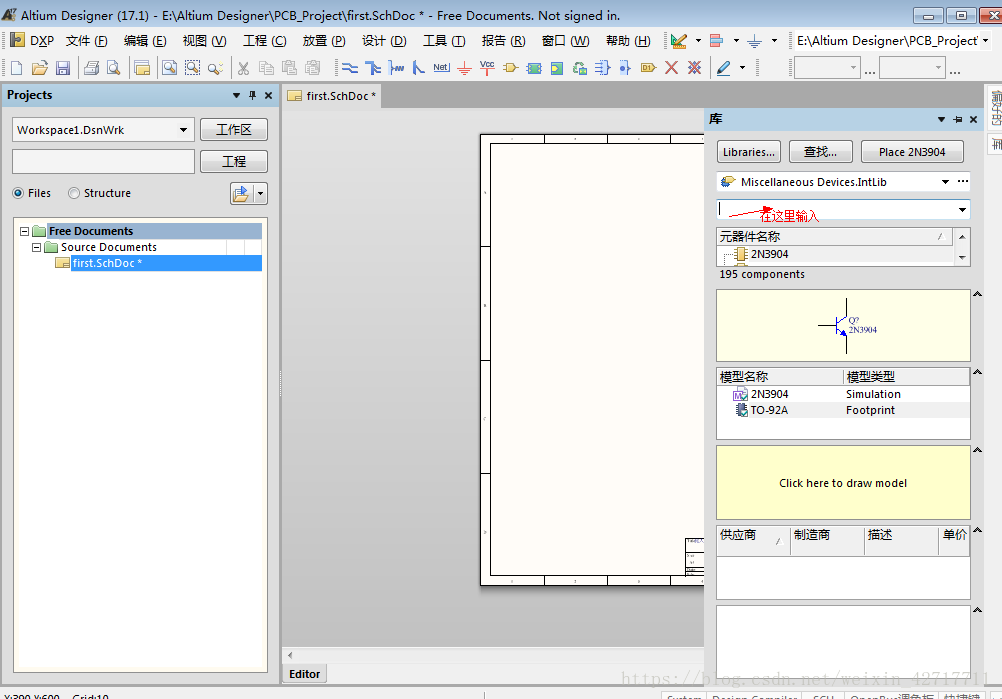1002x699 pixels.
Task: Open the Projects panel options arrow
Action: click(236, 95)
